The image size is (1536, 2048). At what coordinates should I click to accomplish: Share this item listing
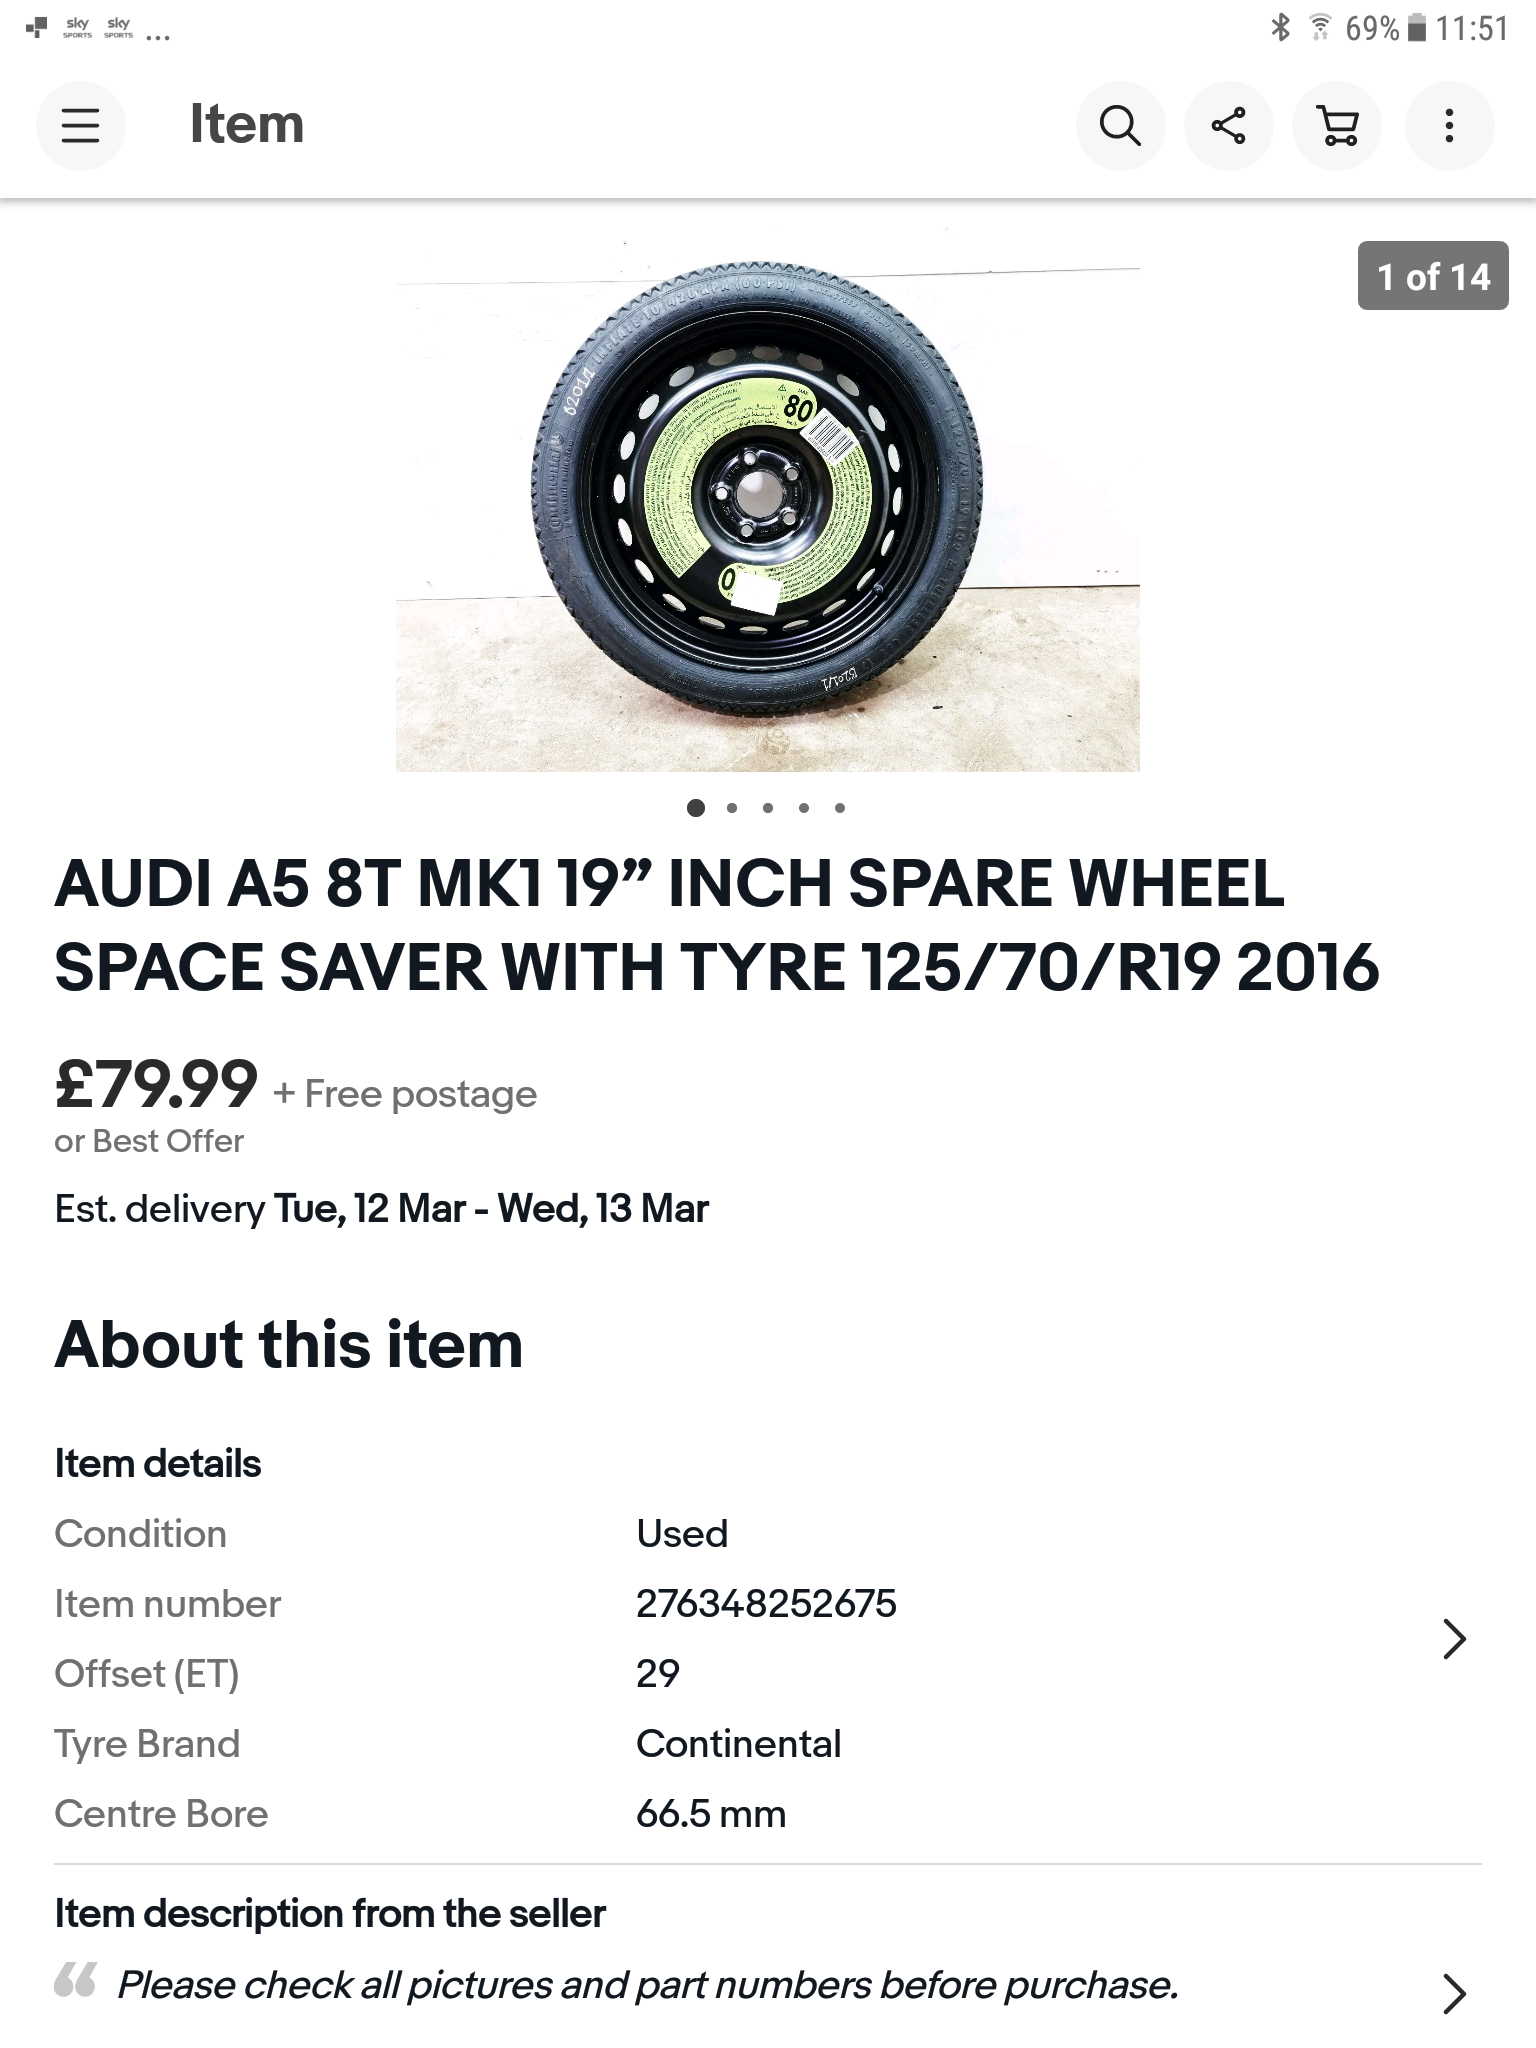tap(1228, 126)
